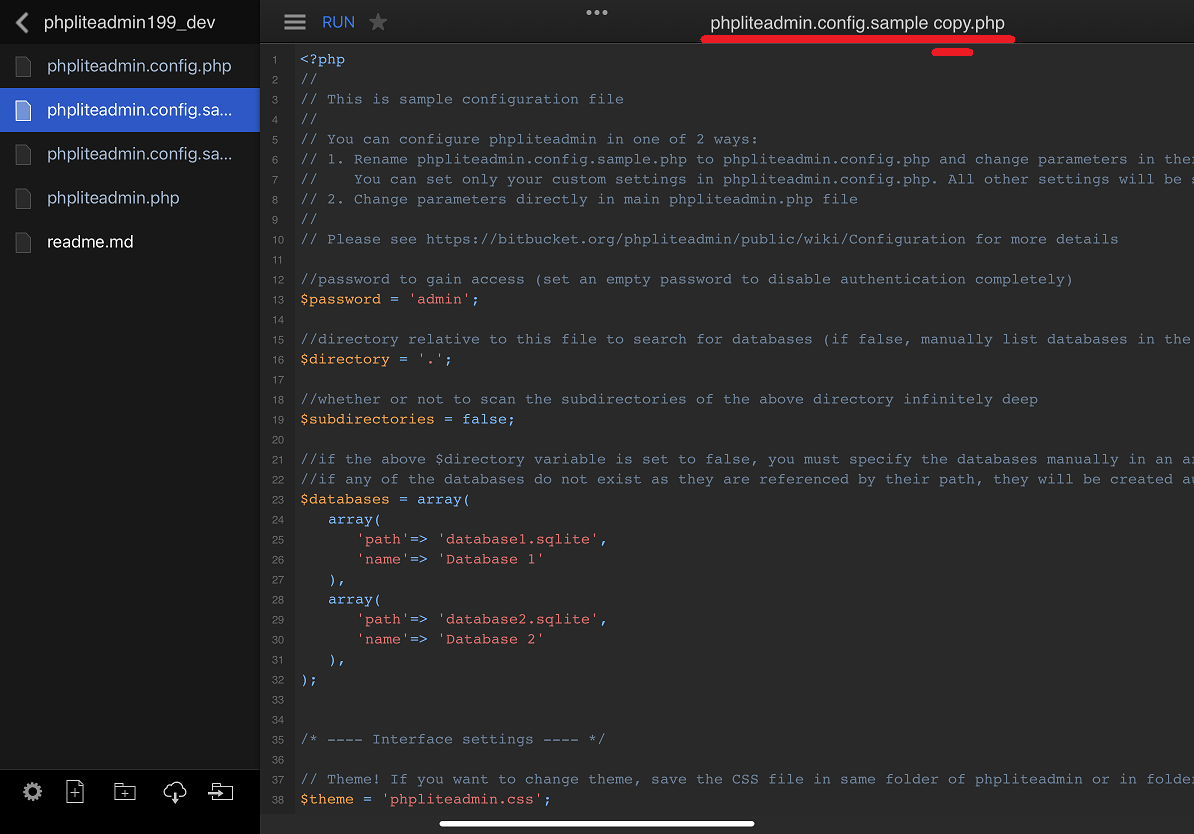Click the file icon beside phpliteadmin.config.php
The width and height of the screenshot is (1194, 834).
[24, 66]
